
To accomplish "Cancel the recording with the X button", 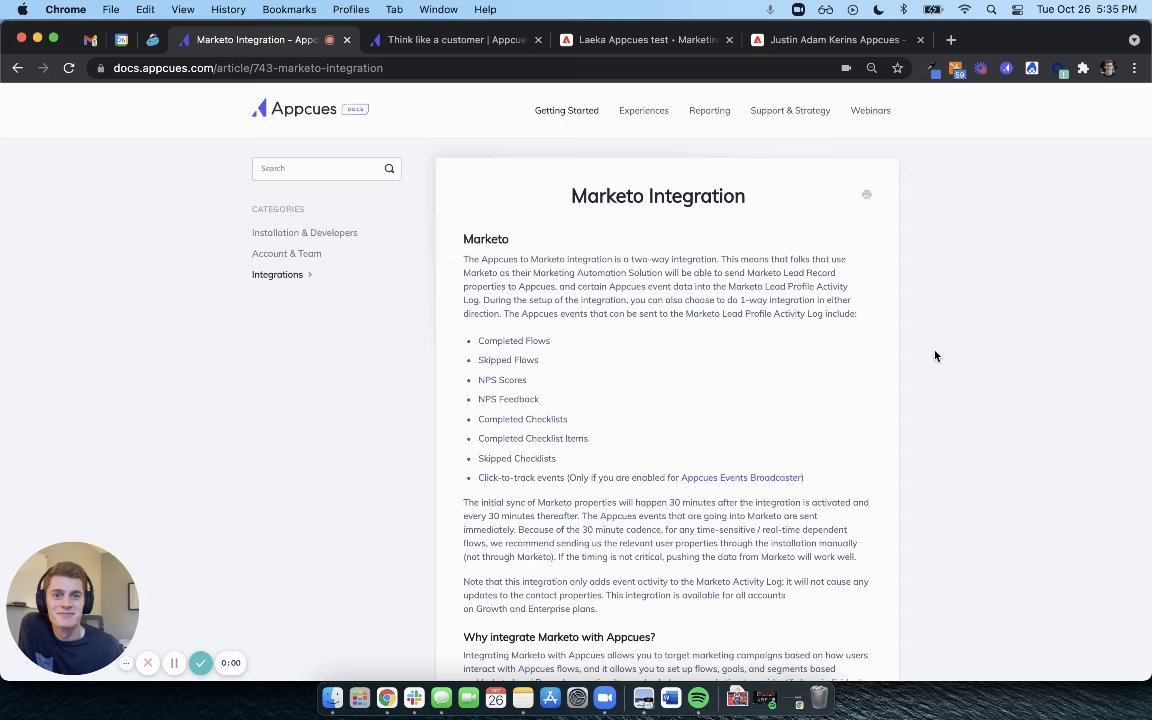I will (148, 663).
